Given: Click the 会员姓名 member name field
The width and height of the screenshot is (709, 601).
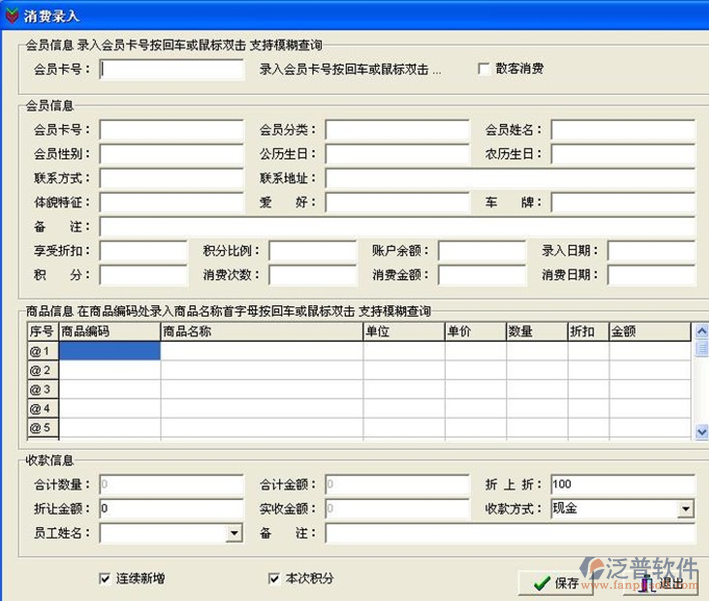Looking at the screenshot, I should (x=621, y=130).
